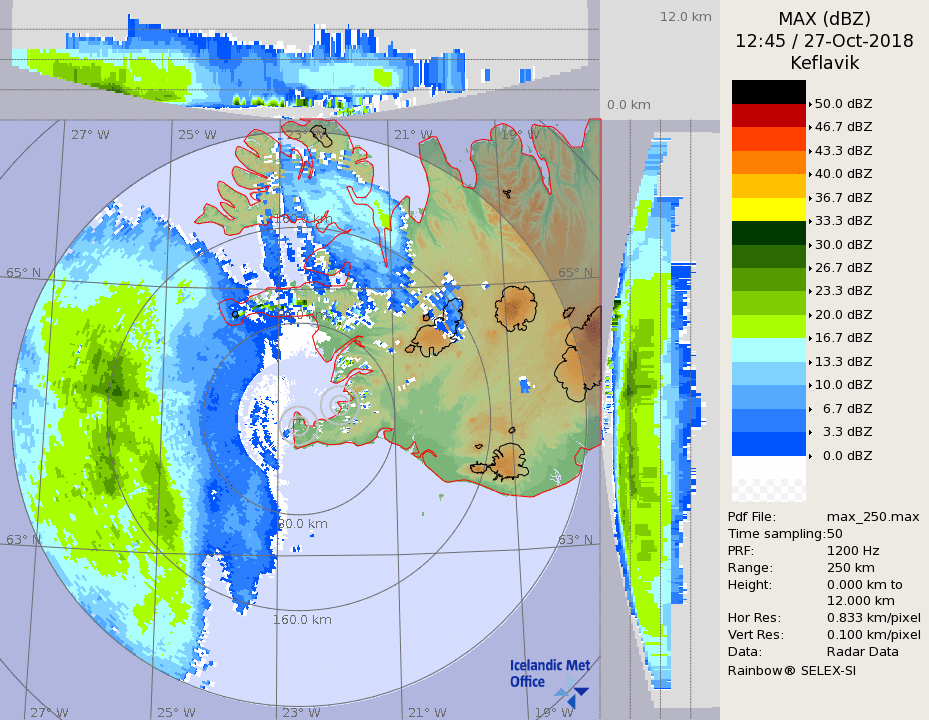Viewport: 929px width, 720px height.
Task: Click the 12.0 km height label
Action: (685, 17)
